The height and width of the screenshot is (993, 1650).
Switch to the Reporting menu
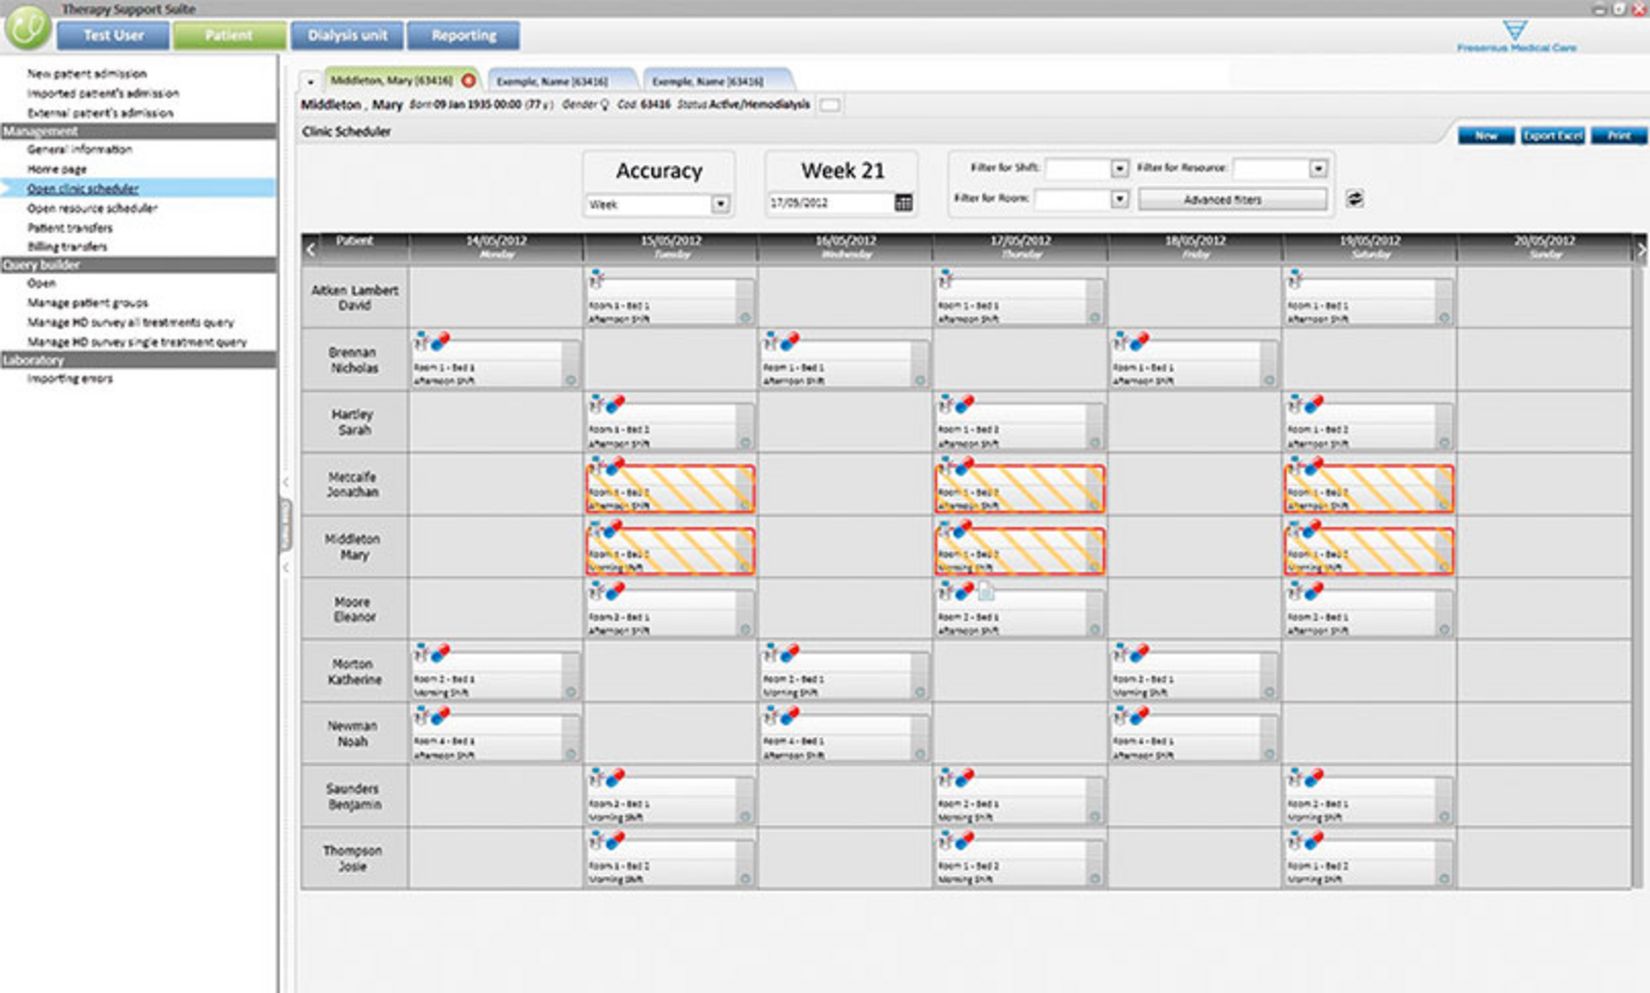pyautogui.click(x=463, y=35)
